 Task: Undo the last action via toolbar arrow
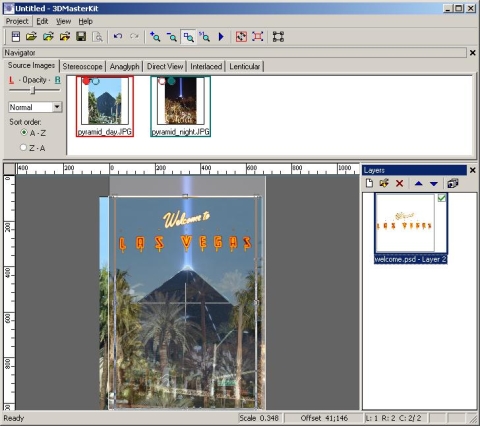[x=118, y=36]
